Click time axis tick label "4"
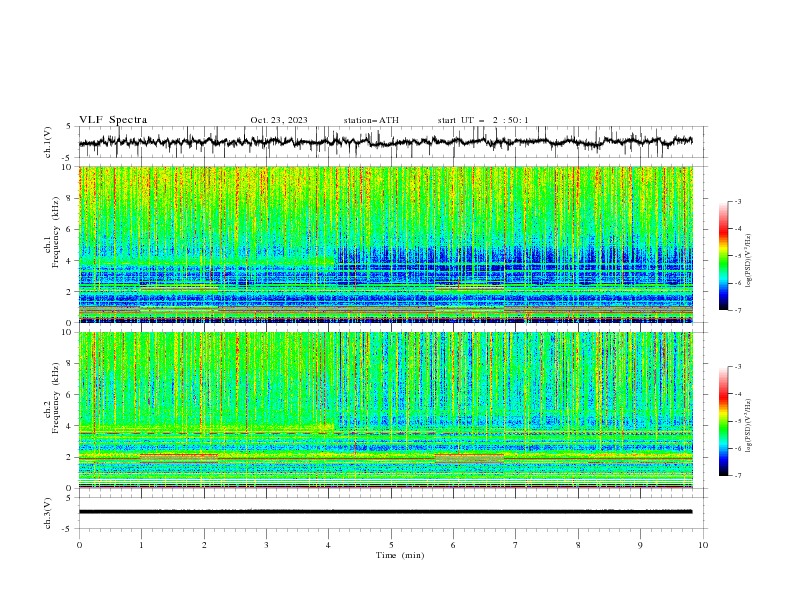 coord(329,545)
